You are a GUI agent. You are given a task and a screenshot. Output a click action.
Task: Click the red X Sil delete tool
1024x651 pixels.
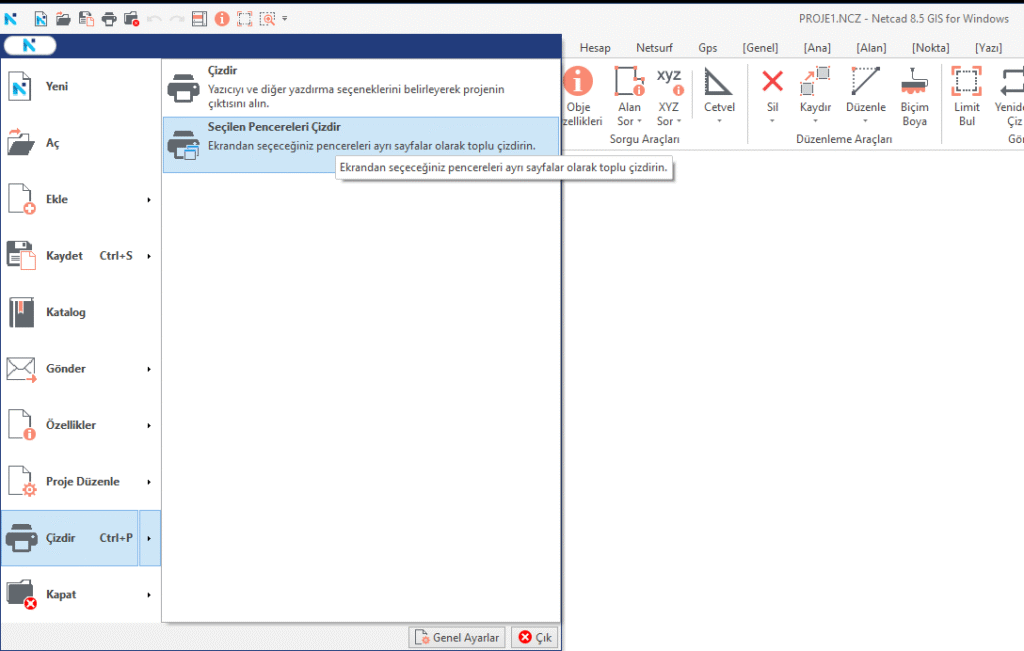(773, 96)
